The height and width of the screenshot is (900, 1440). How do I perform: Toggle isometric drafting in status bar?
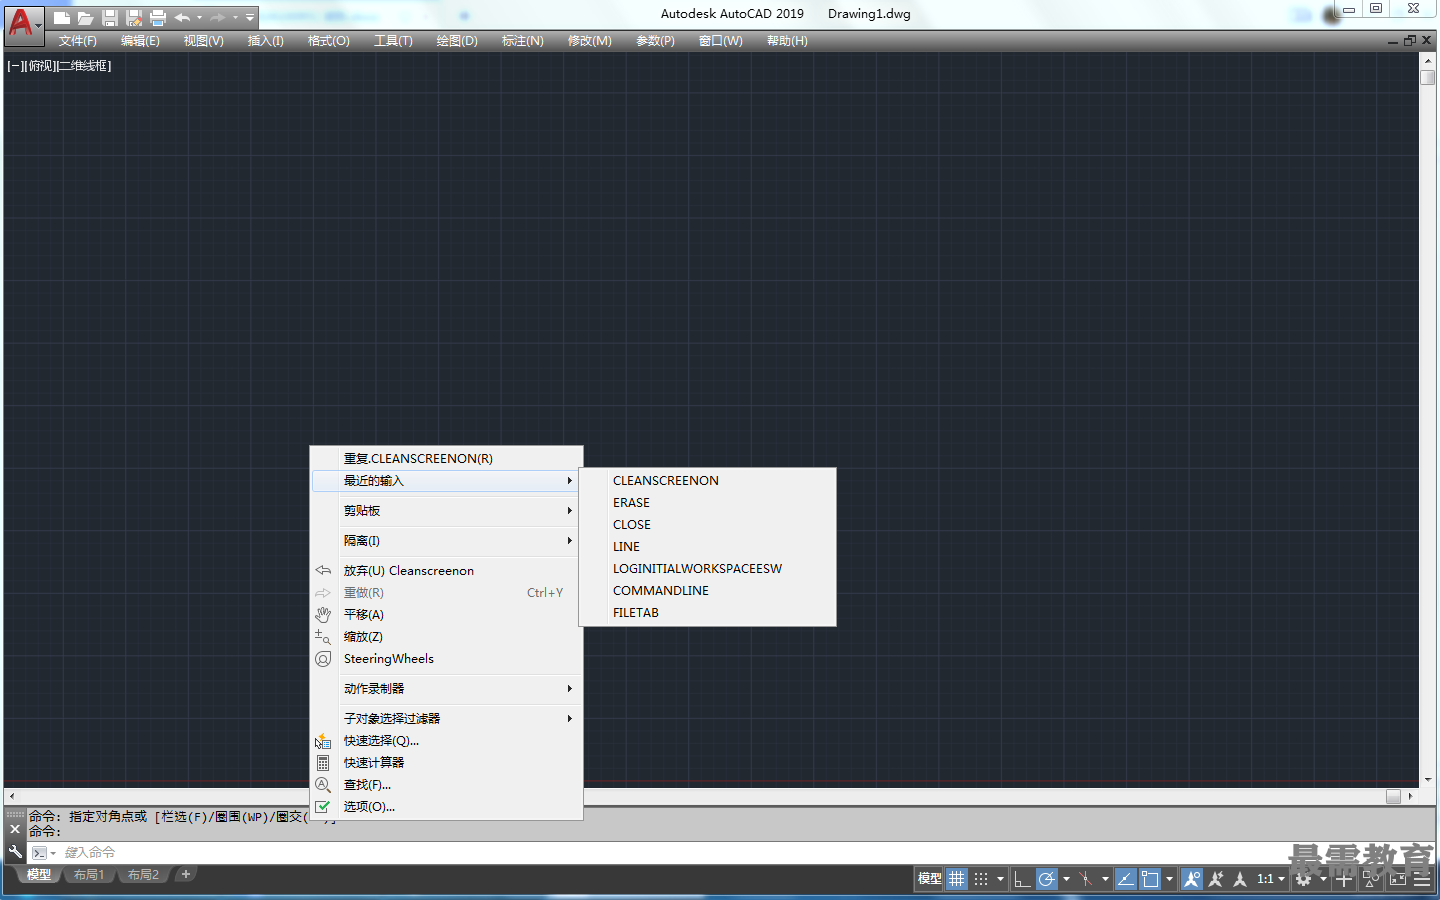coord(1086,879)
